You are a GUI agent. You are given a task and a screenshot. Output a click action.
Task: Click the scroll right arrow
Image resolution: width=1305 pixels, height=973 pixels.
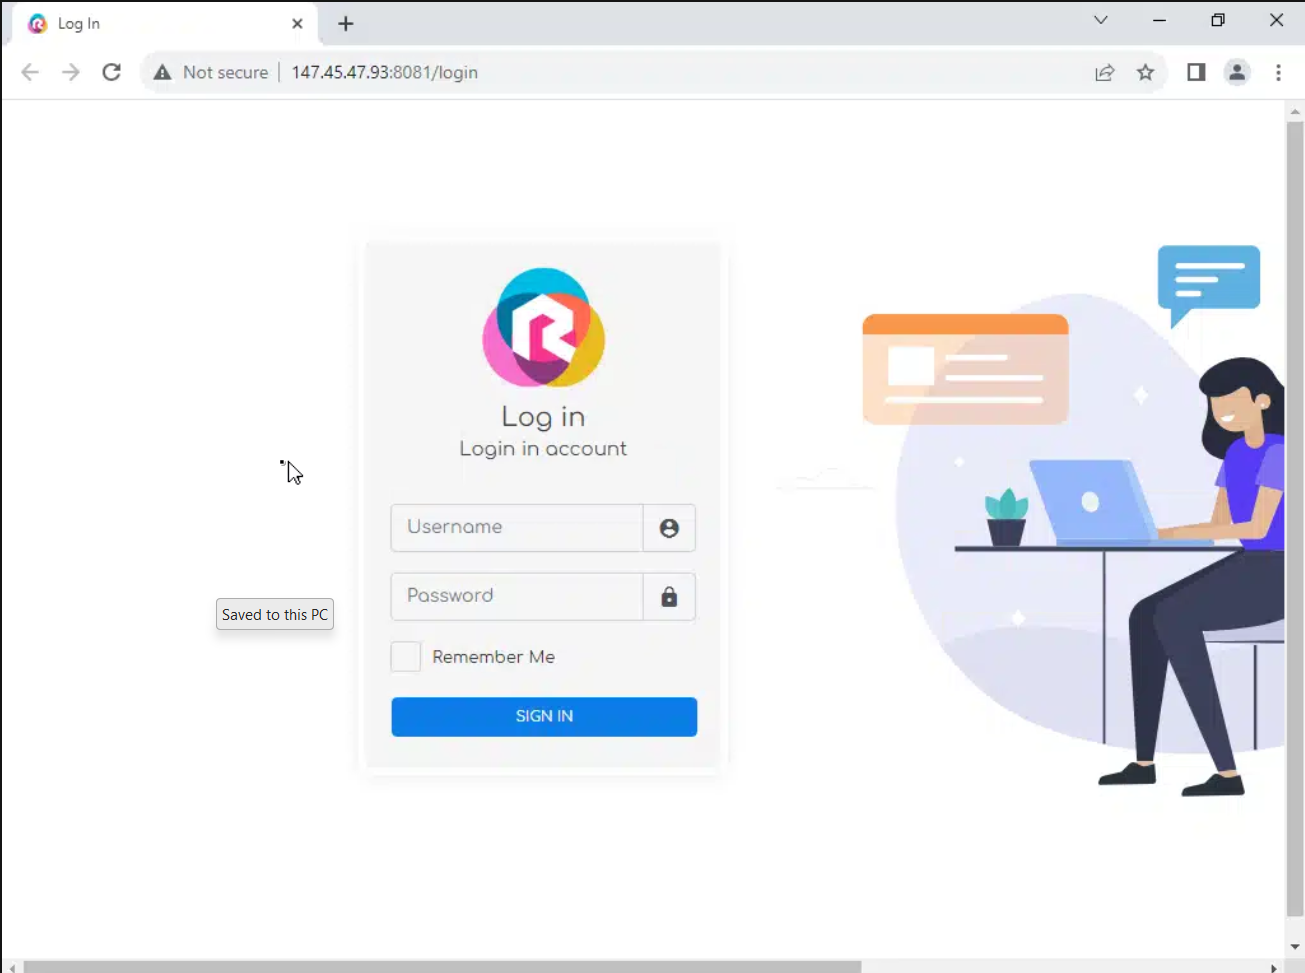point(1273,967)
